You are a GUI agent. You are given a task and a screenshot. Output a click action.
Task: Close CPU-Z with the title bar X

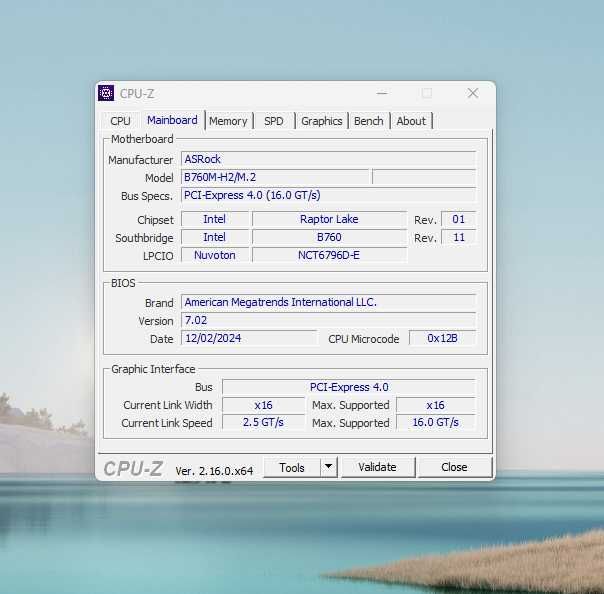pyautogui.click(x=473, y=93)
